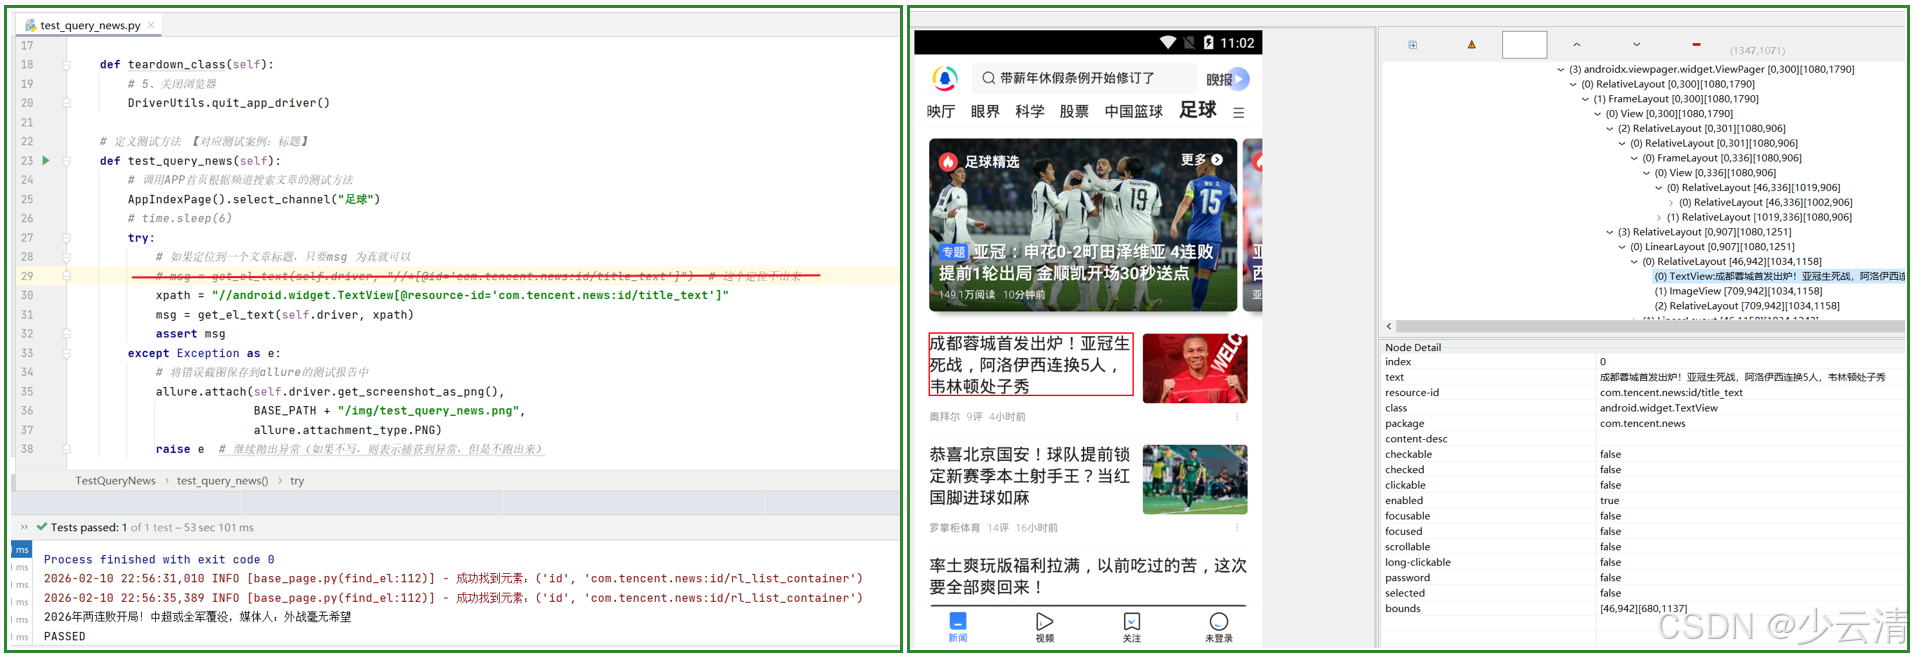Click the down-arrow next node button
The height and width of the screenshot is (658, 1913).
[x=1636, y=45]
